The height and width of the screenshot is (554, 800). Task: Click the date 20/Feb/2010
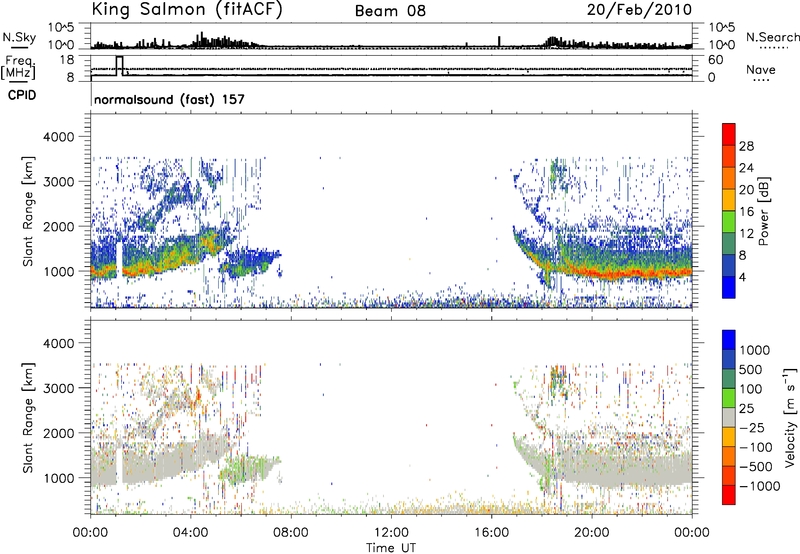(639, 9)
